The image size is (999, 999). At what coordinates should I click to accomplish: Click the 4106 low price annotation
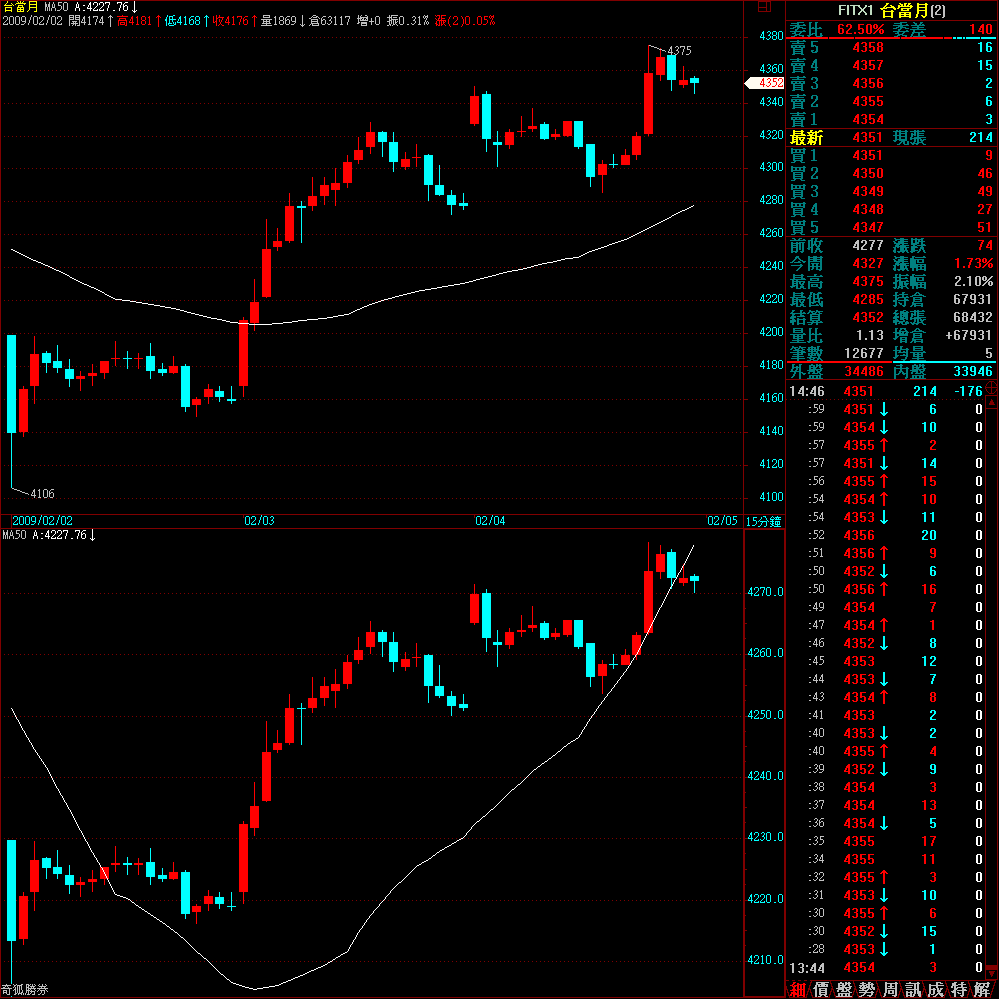[42, 494]
